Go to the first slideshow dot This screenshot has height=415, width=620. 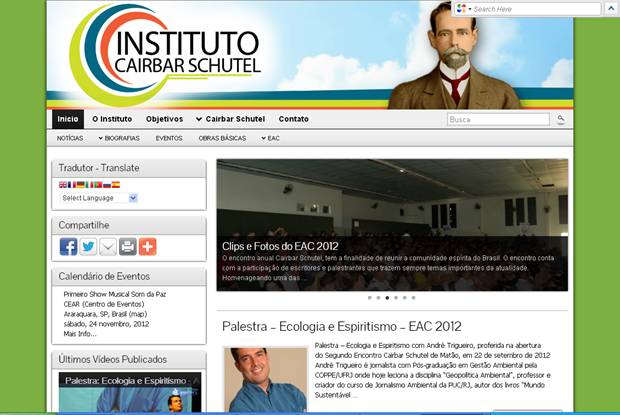(x=370, y=298)
